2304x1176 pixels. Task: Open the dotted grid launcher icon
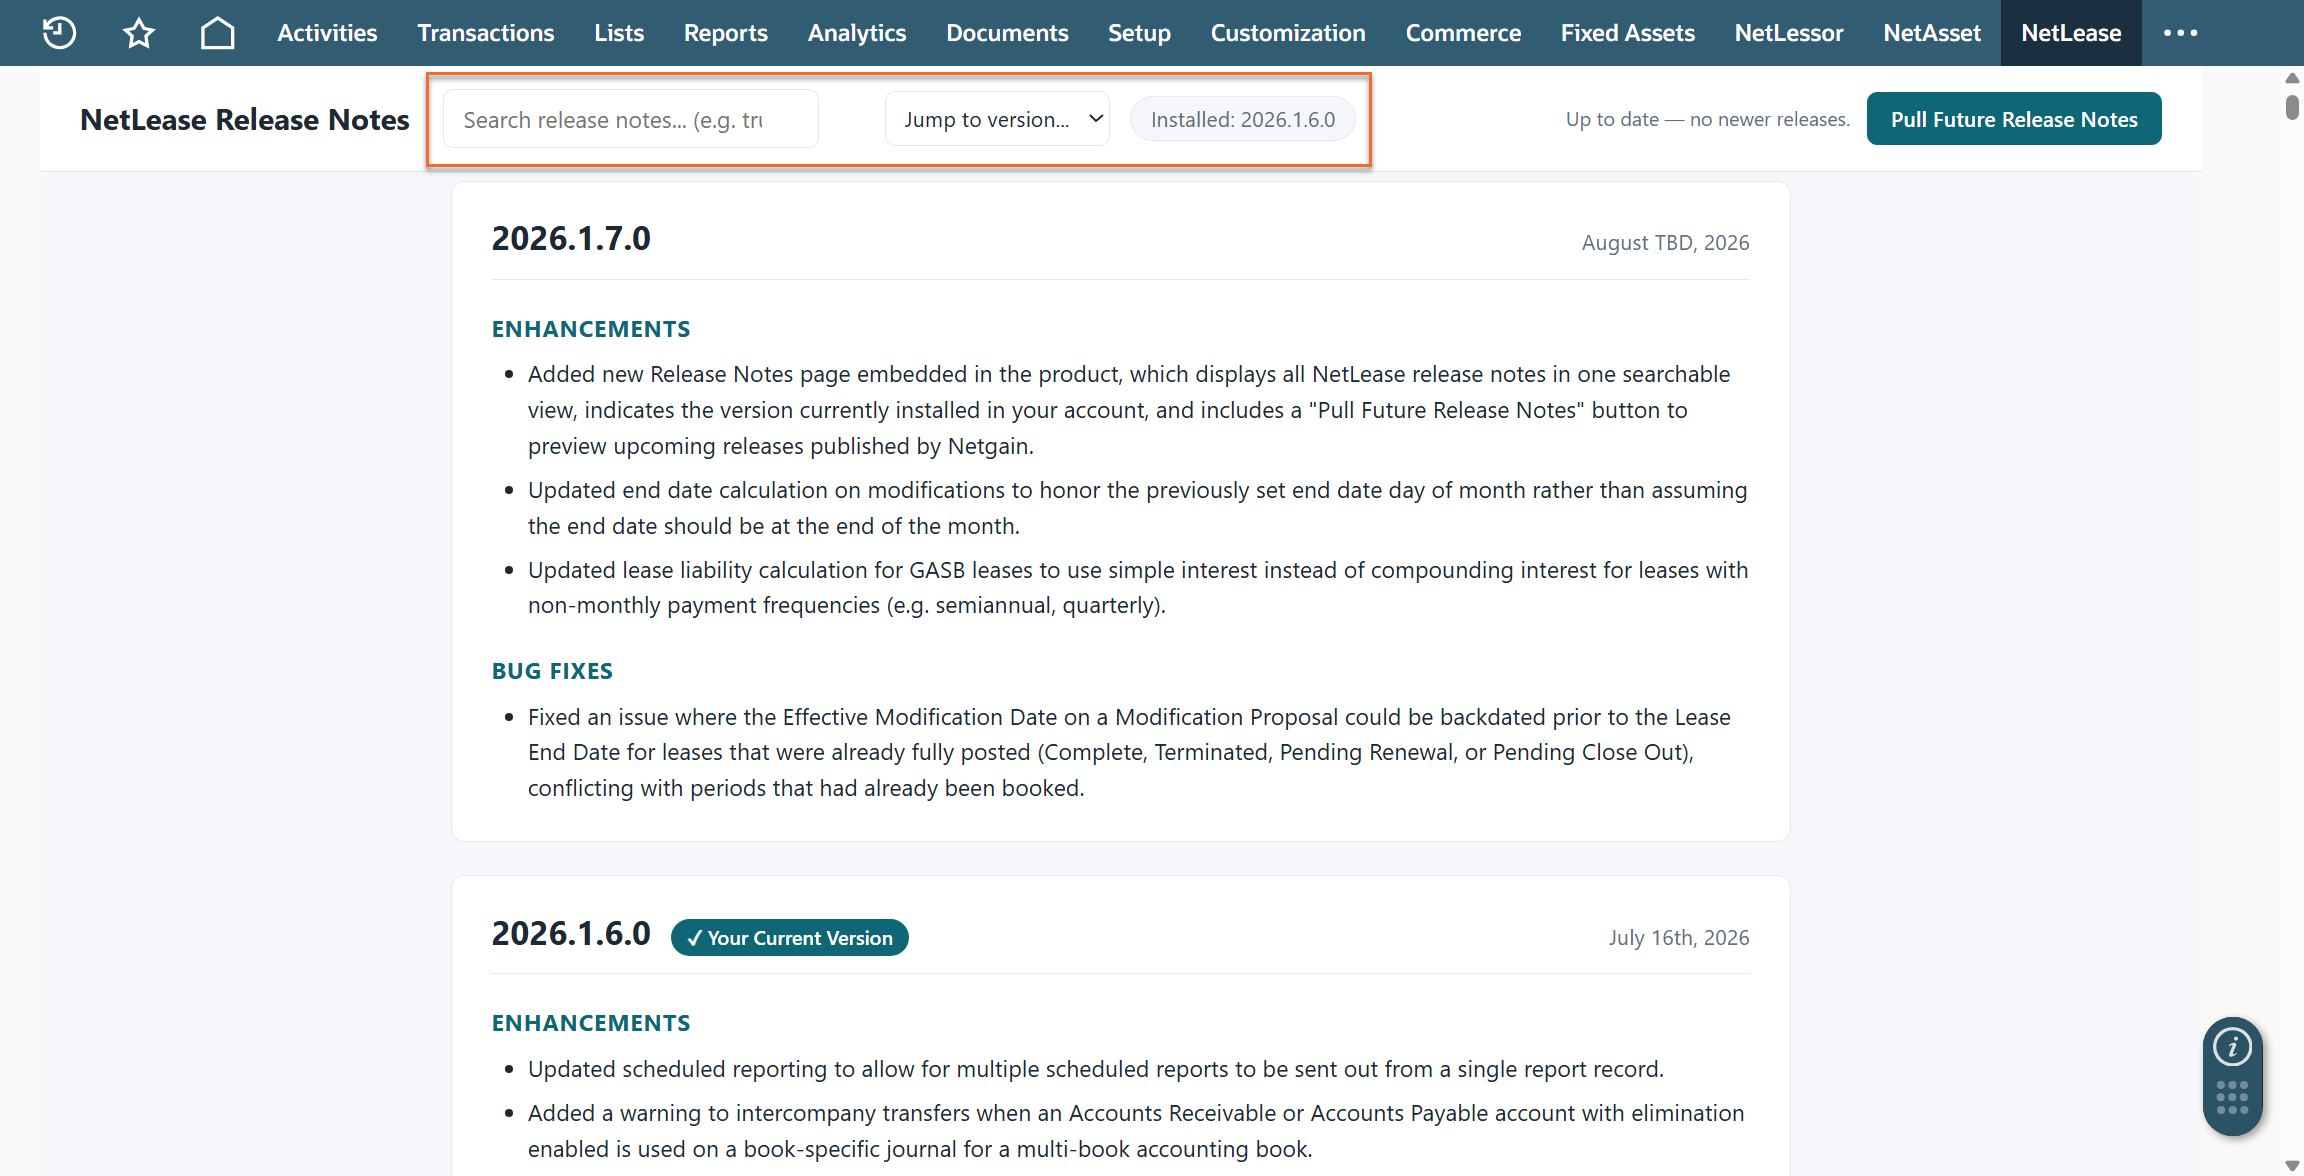2233,1097
